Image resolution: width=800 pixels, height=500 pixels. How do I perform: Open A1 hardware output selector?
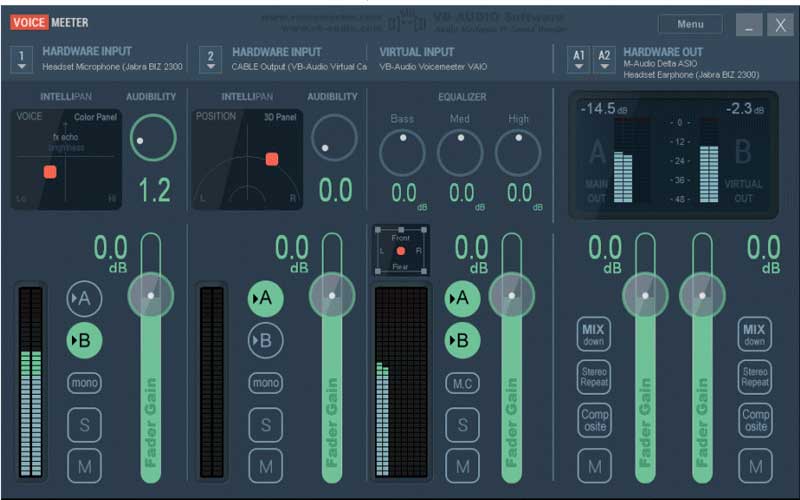[x=579, y=60]
